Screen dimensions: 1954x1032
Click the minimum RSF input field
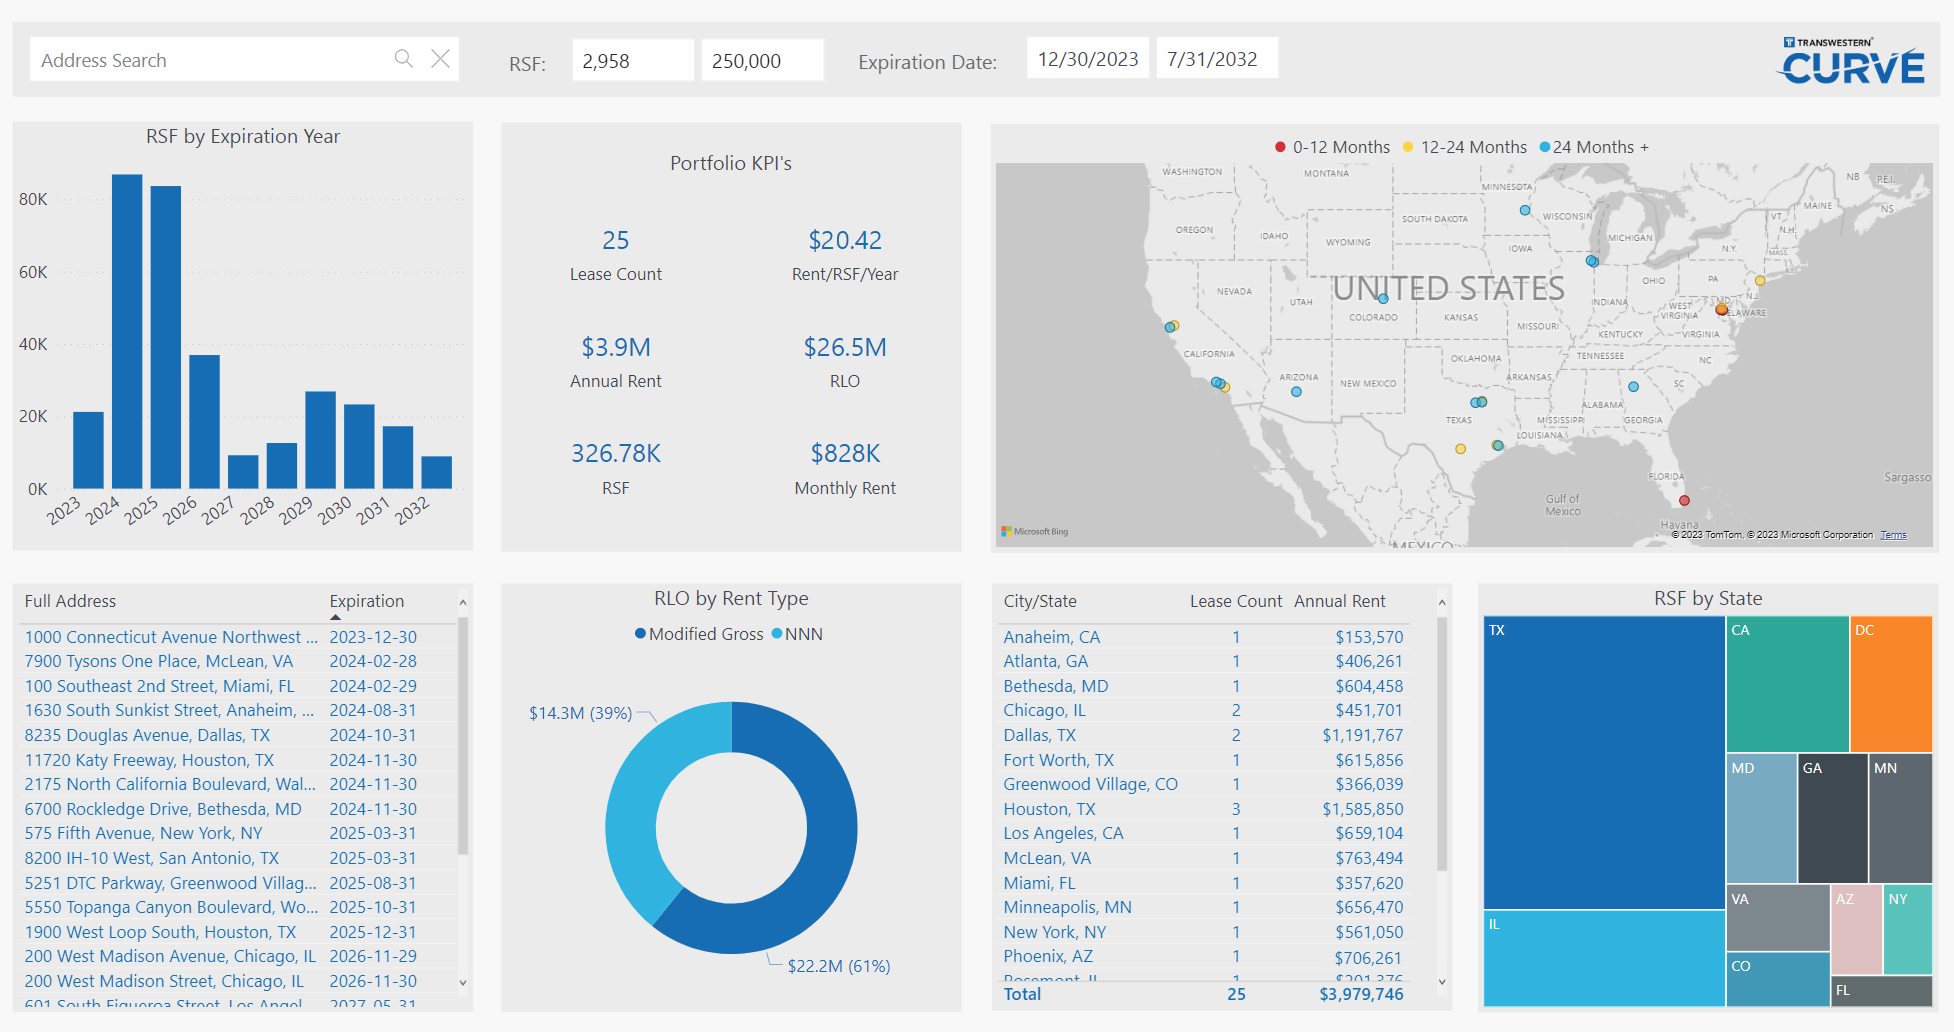tap(632, 61)
